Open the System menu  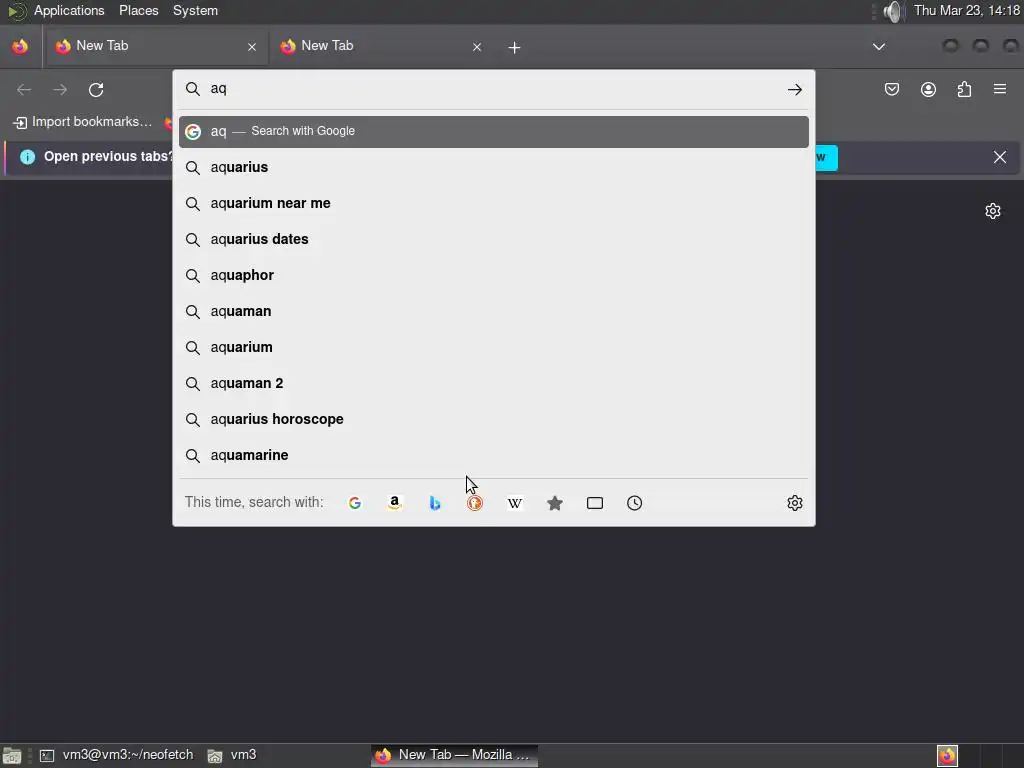tap(195, 11)
